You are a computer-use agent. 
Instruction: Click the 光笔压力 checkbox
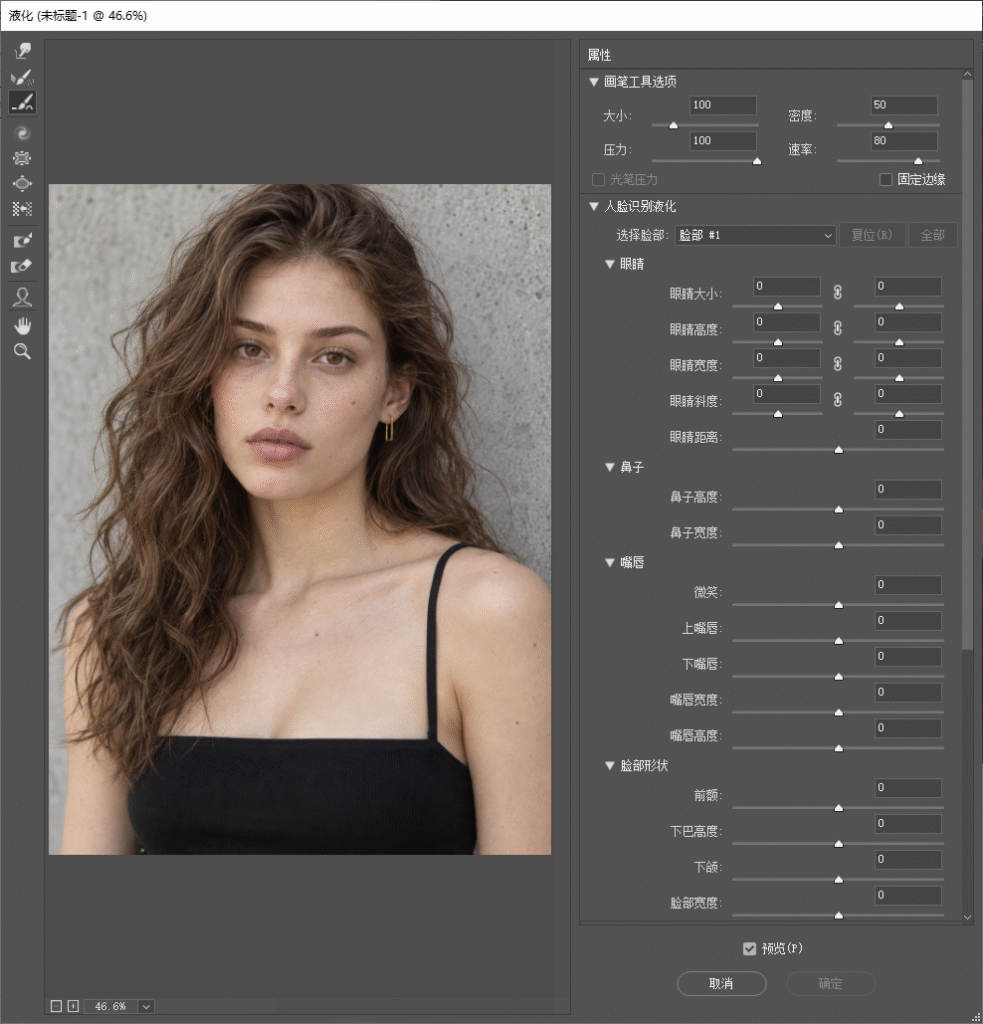(x=598, y=180)
